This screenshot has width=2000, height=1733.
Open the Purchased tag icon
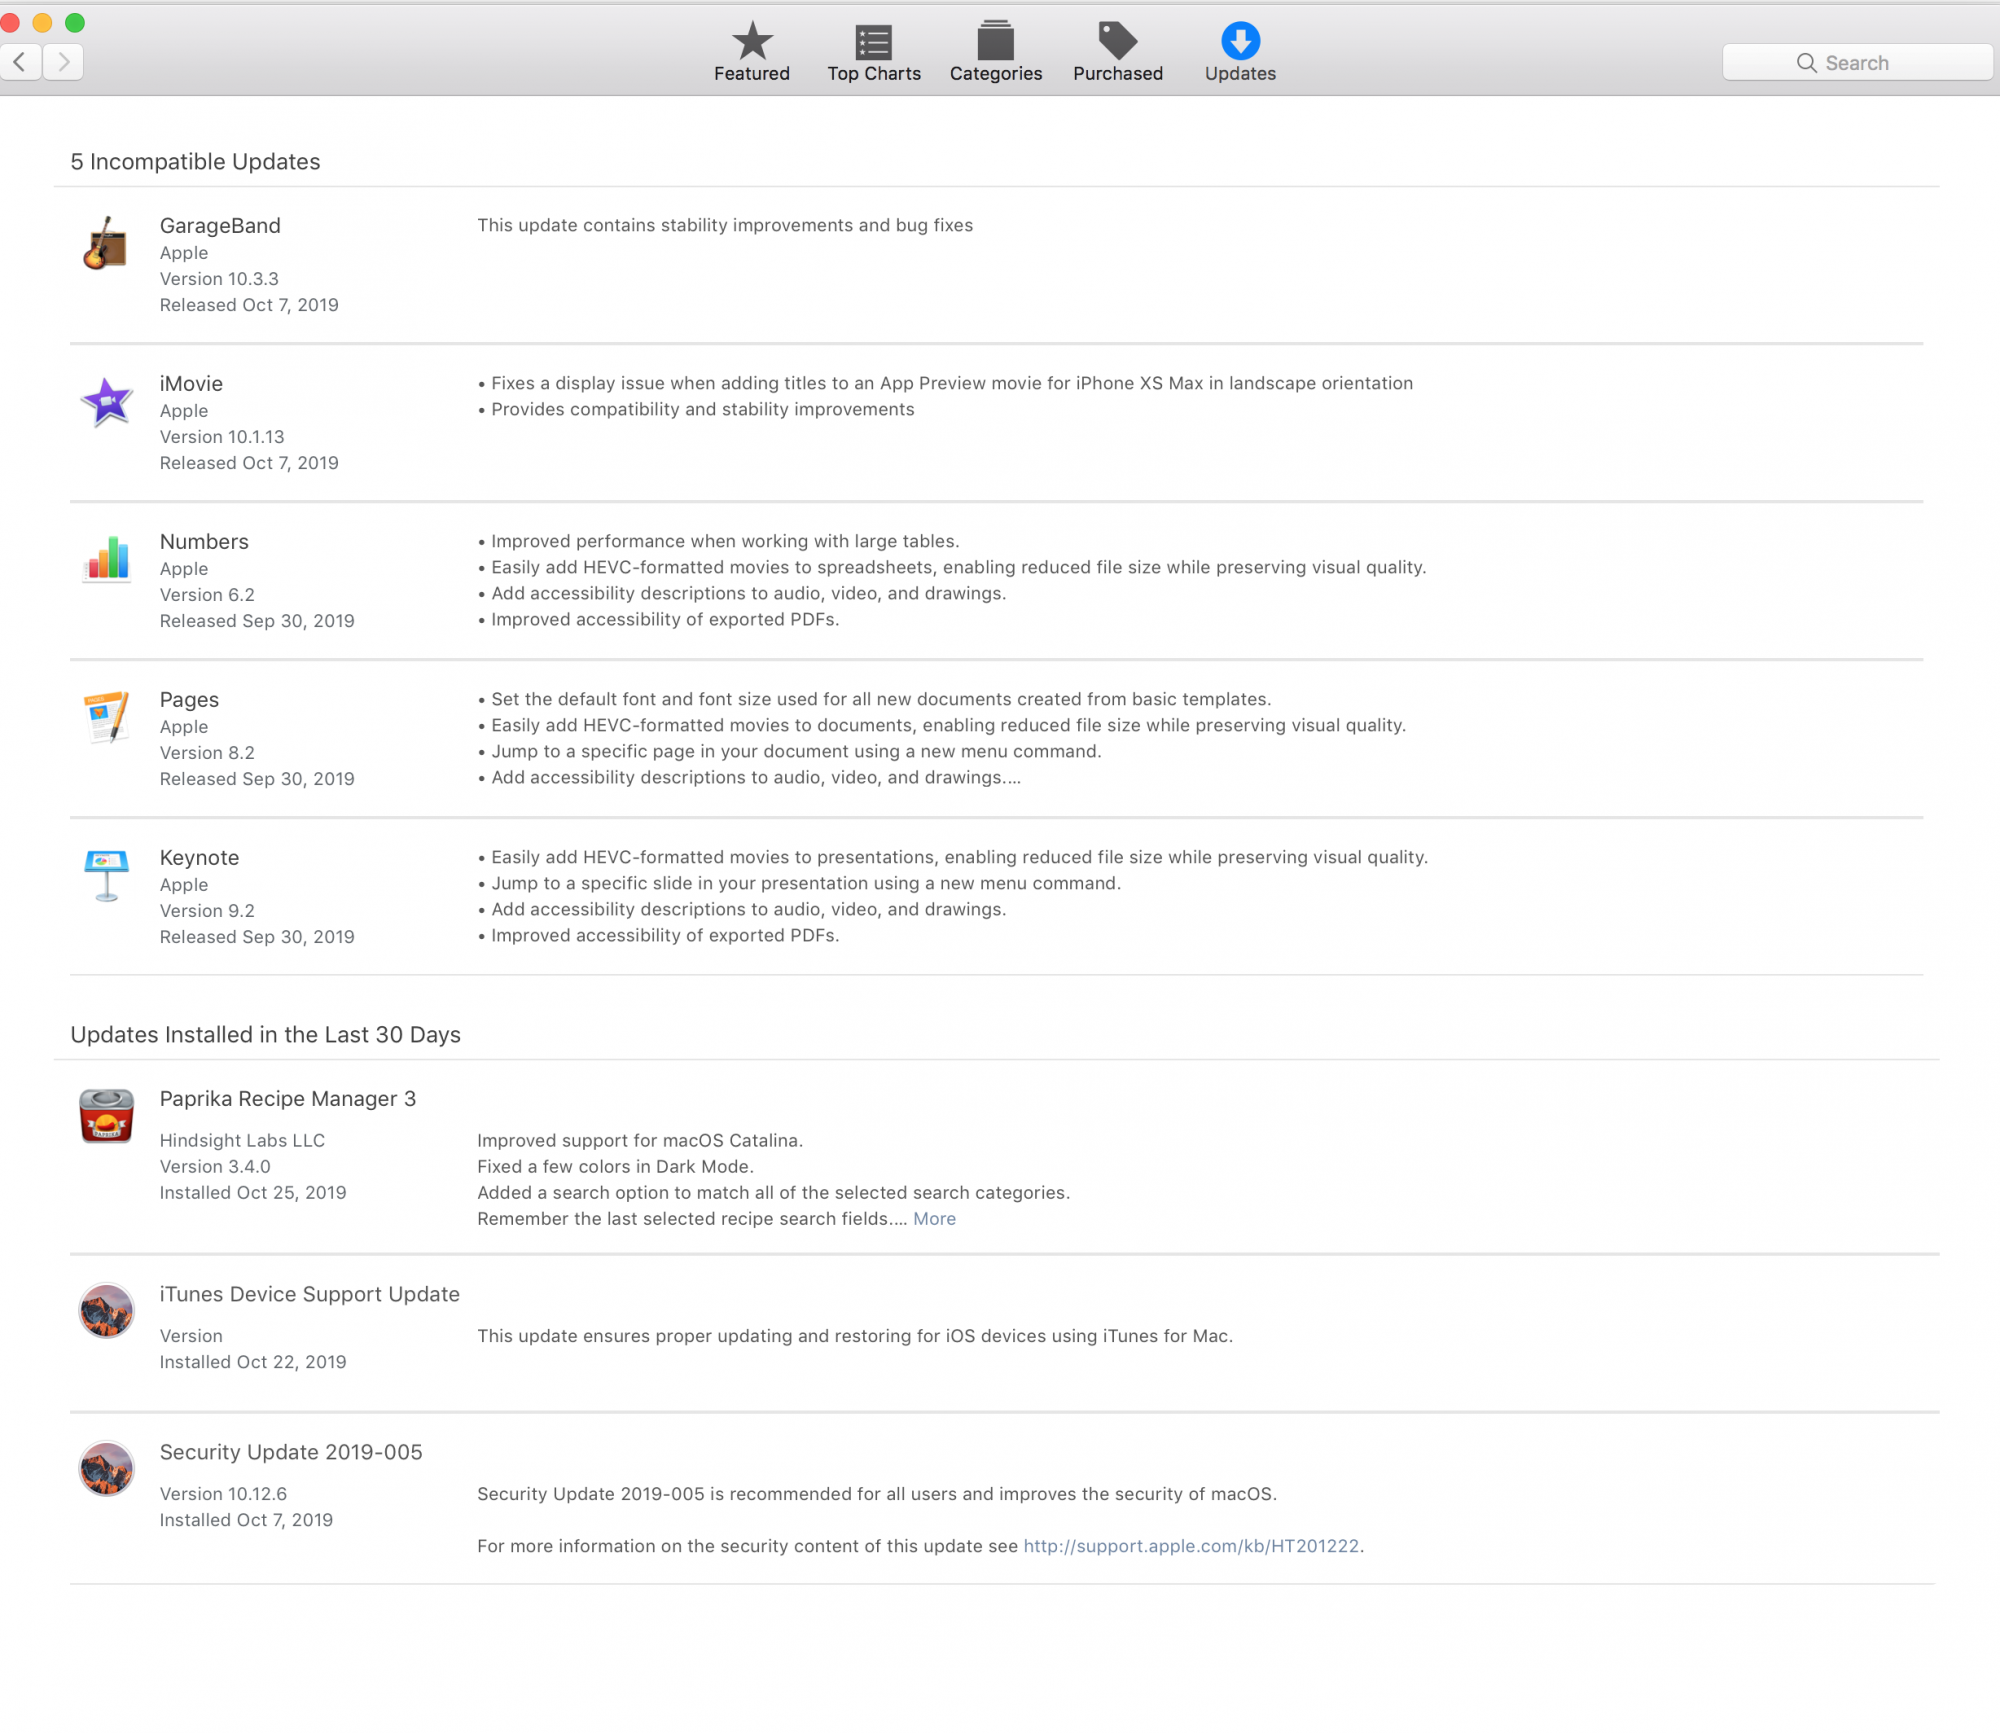click(1117, 41)
